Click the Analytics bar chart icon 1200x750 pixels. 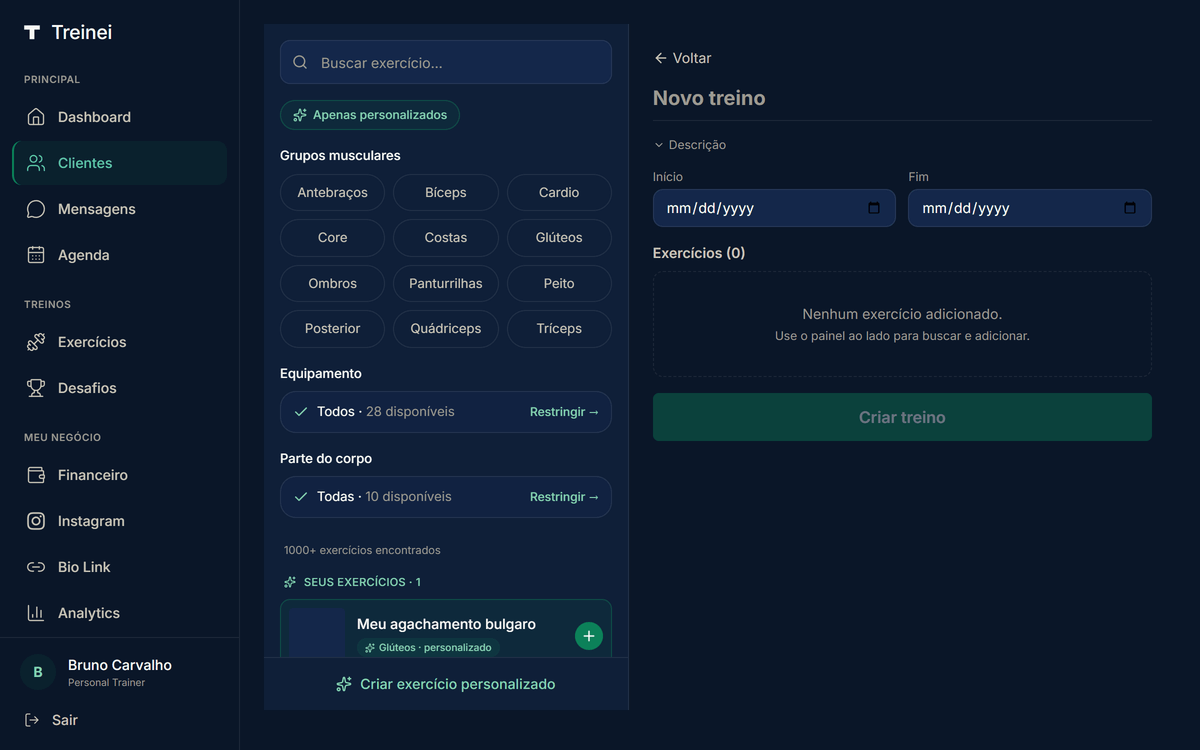(36, 613)
